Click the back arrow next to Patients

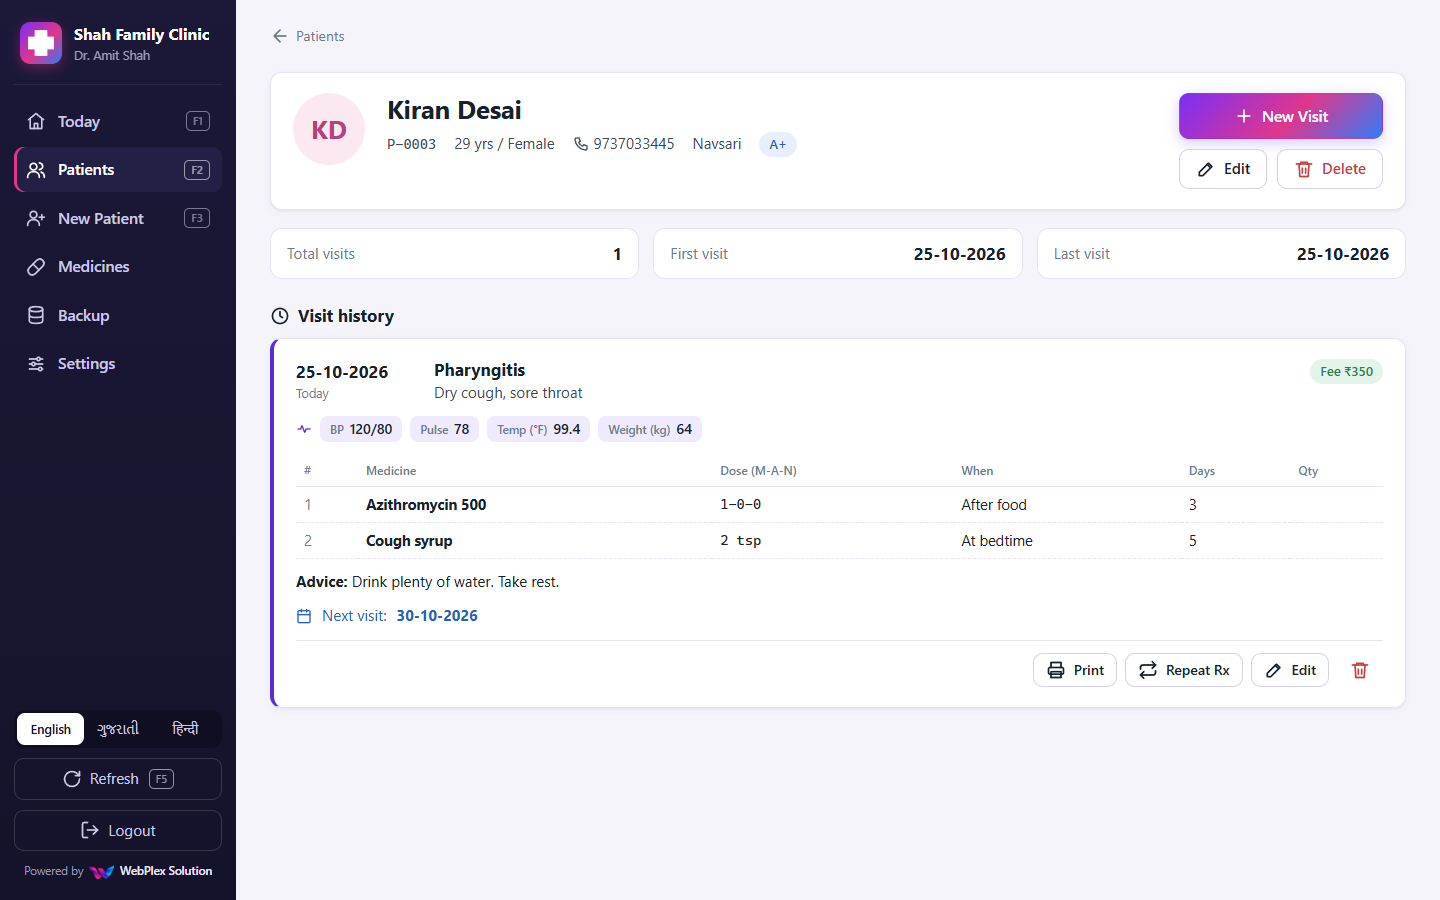tap(280, 36)
